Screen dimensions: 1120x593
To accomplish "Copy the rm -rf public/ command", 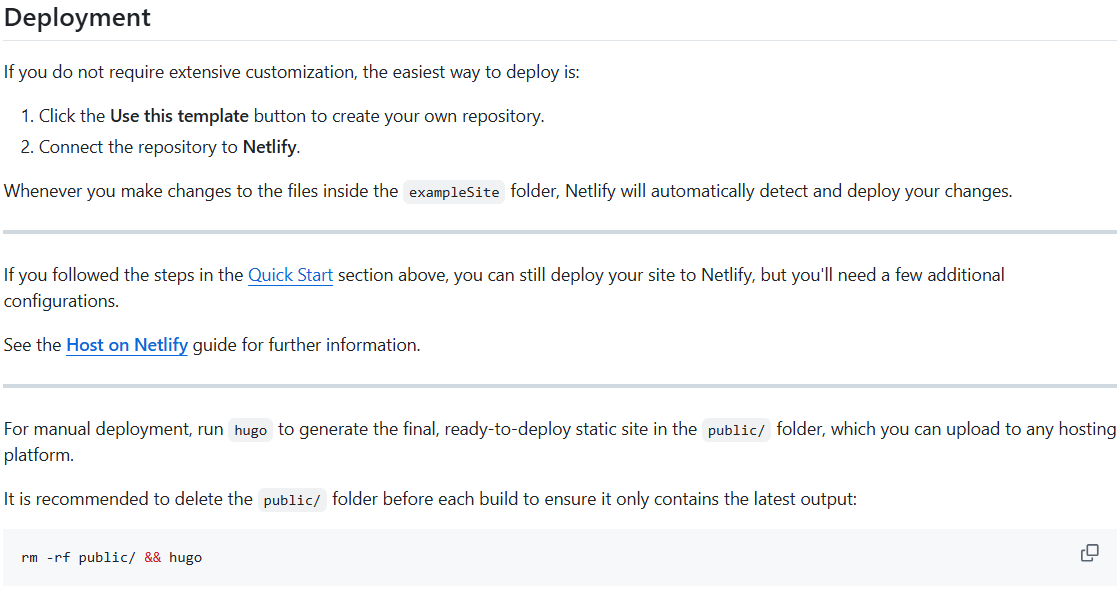I will tap(1089, 552).
